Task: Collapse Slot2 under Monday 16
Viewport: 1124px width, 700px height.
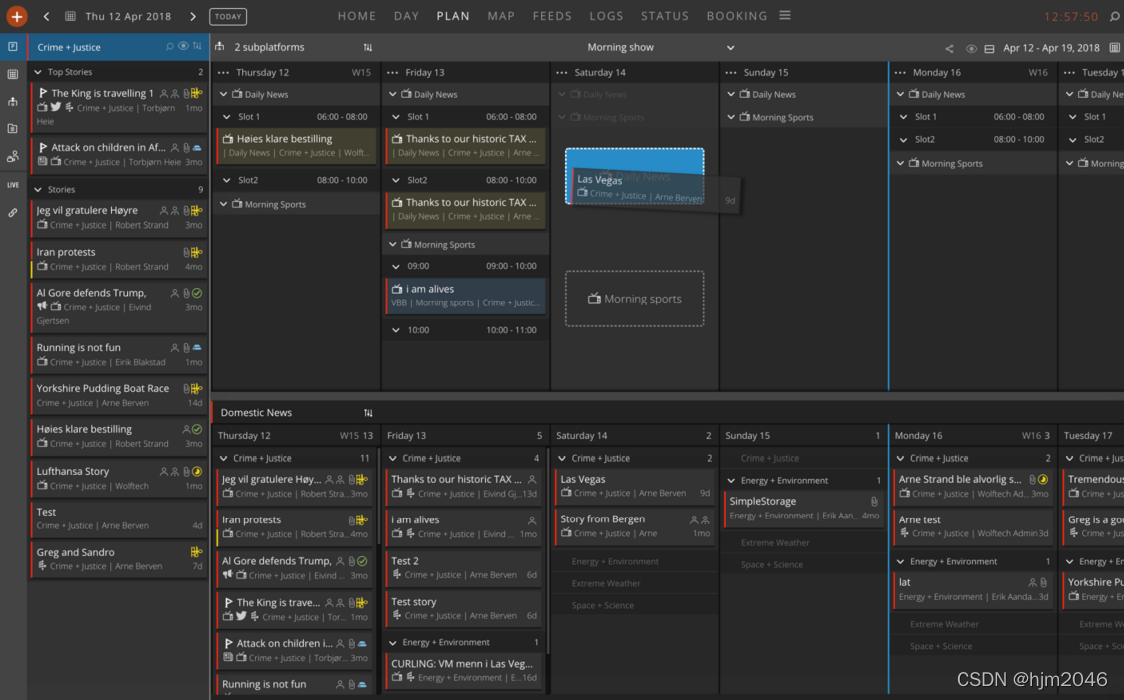Action: (x=903, y=139)
